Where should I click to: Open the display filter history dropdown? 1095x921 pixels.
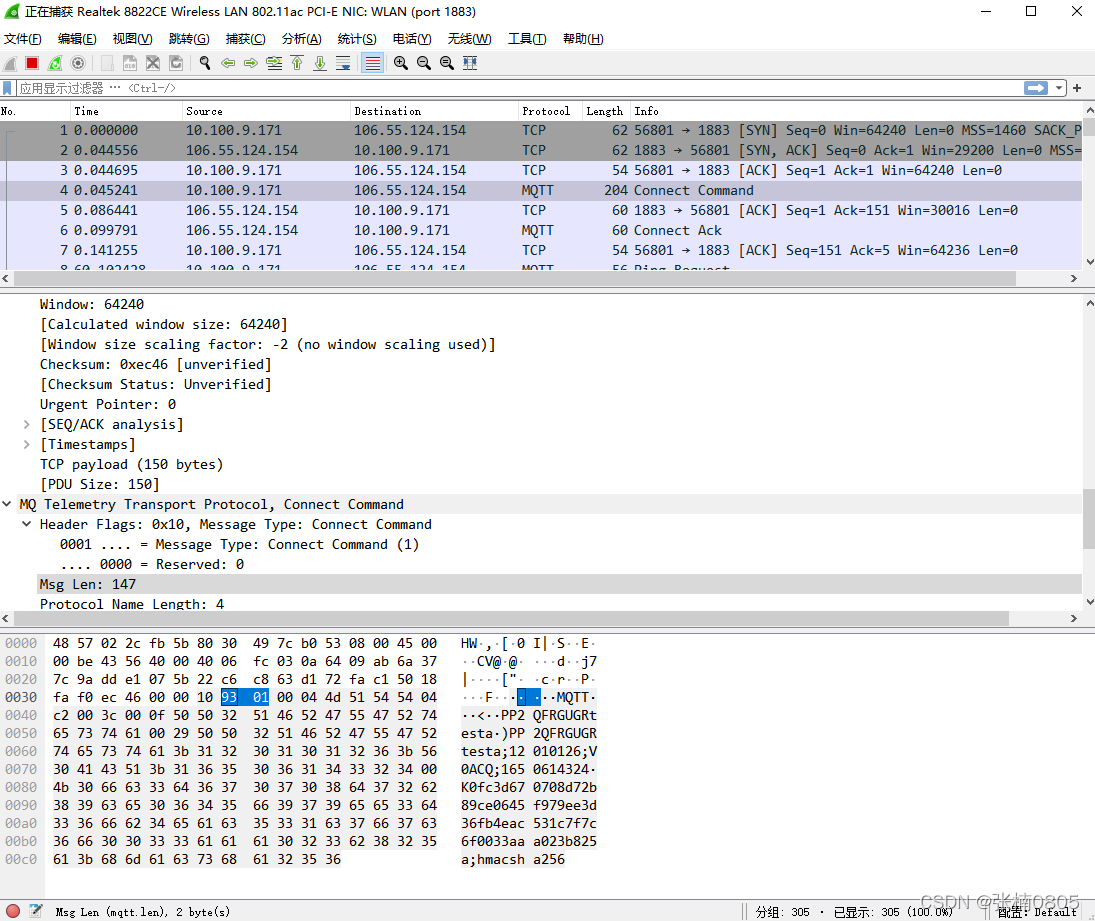point(1060,88)
